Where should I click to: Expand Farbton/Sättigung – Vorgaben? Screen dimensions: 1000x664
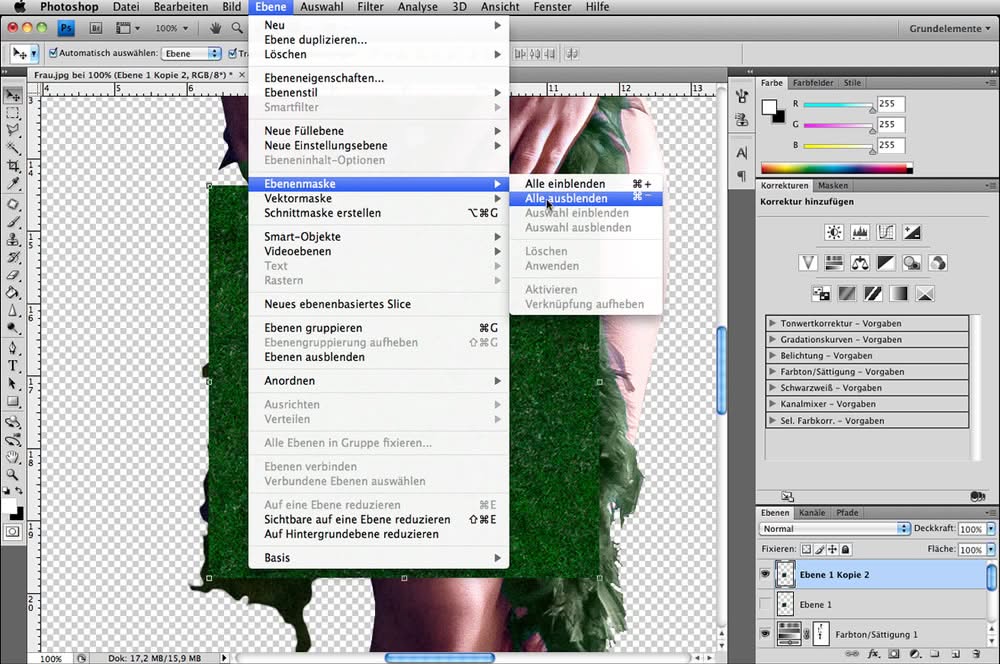(x=772, y=371)
